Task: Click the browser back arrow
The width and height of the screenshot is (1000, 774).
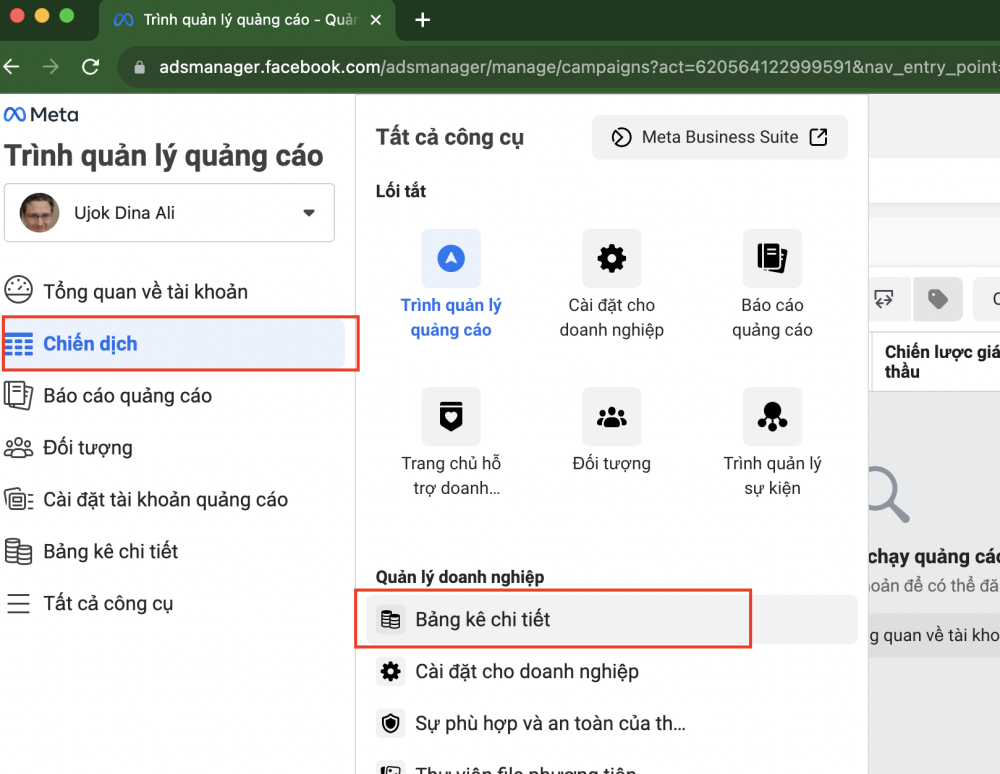Action: [x=11, y=66]
